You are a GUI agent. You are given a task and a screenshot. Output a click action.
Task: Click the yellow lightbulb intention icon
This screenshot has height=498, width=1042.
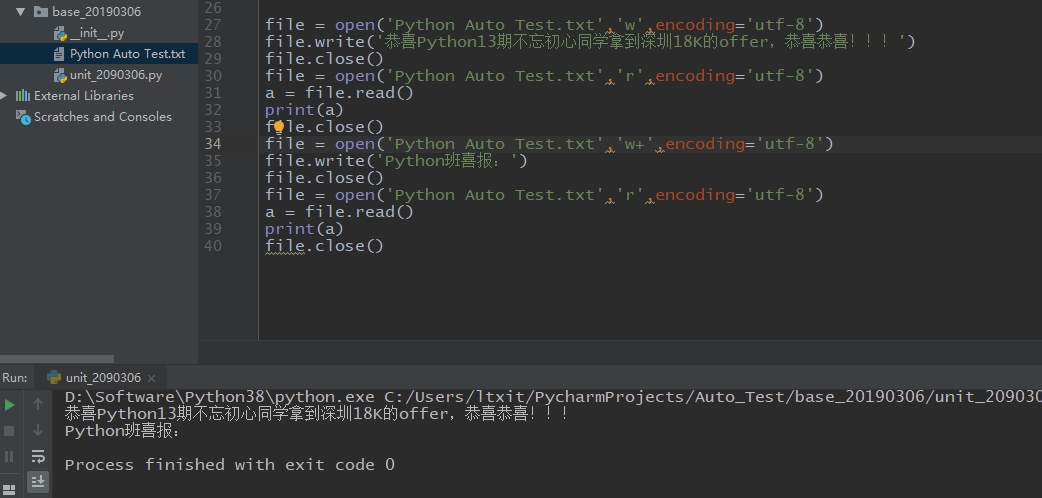279,127
